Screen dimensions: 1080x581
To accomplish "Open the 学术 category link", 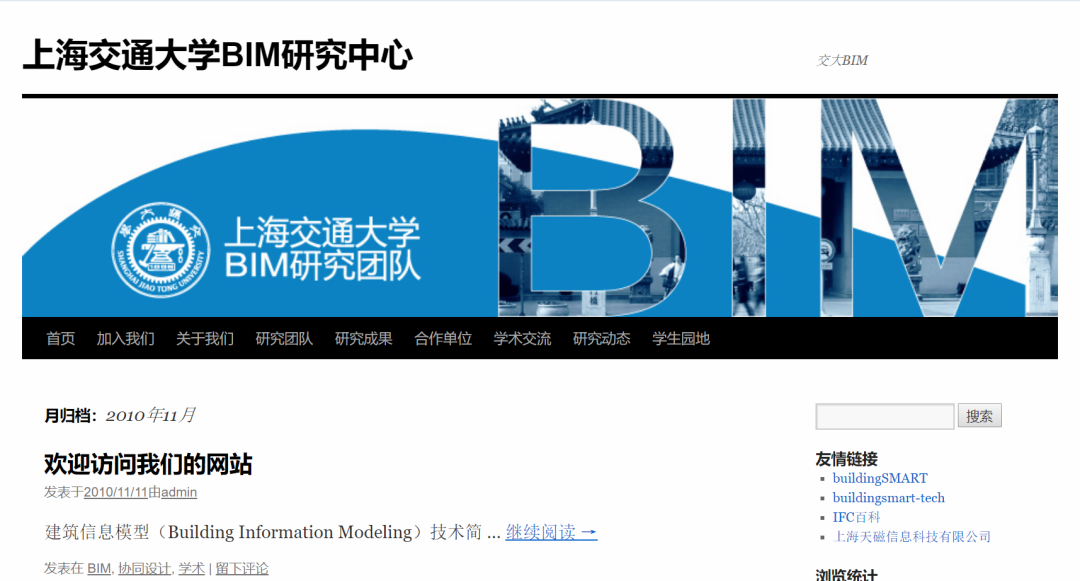I will (191, 569).
